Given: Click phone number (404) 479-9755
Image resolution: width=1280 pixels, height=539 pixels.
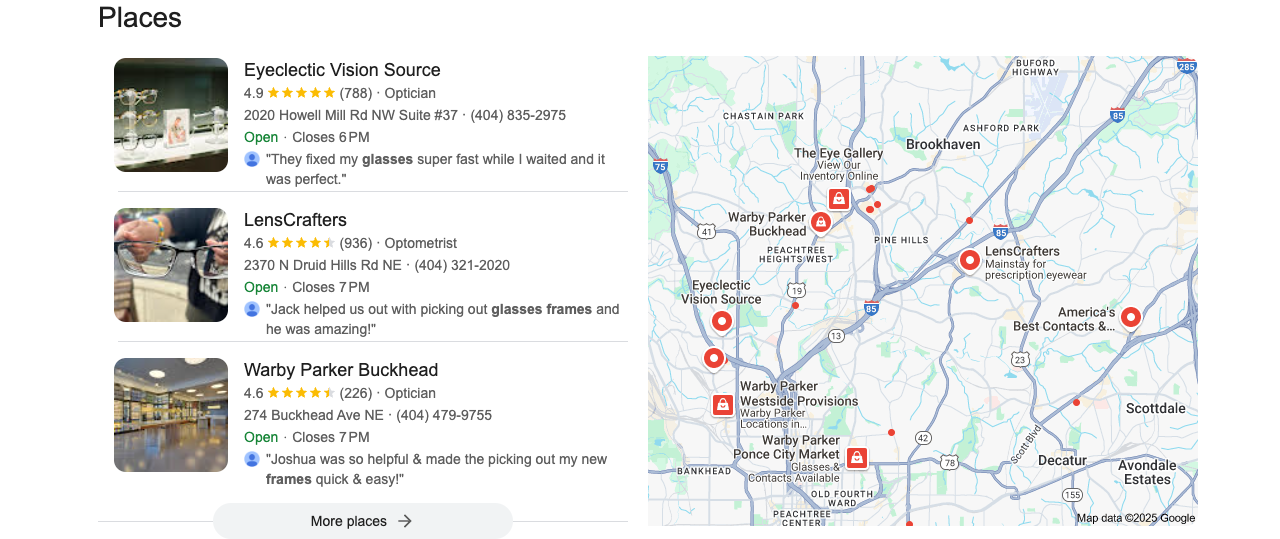Looking at the screenshot, I should [444, 415].
